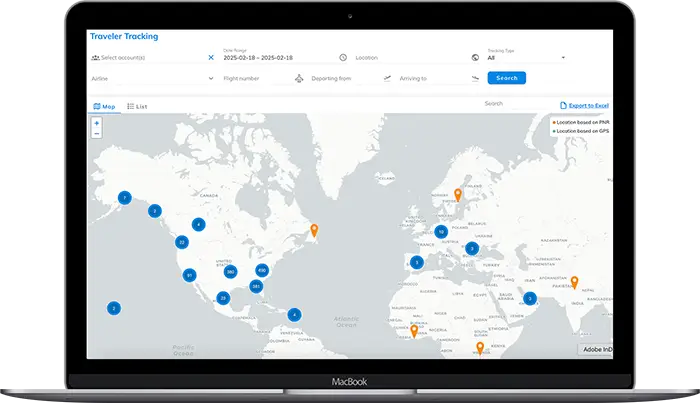
Task: Click the orange pin near Ghana
Action: (414, 331)
